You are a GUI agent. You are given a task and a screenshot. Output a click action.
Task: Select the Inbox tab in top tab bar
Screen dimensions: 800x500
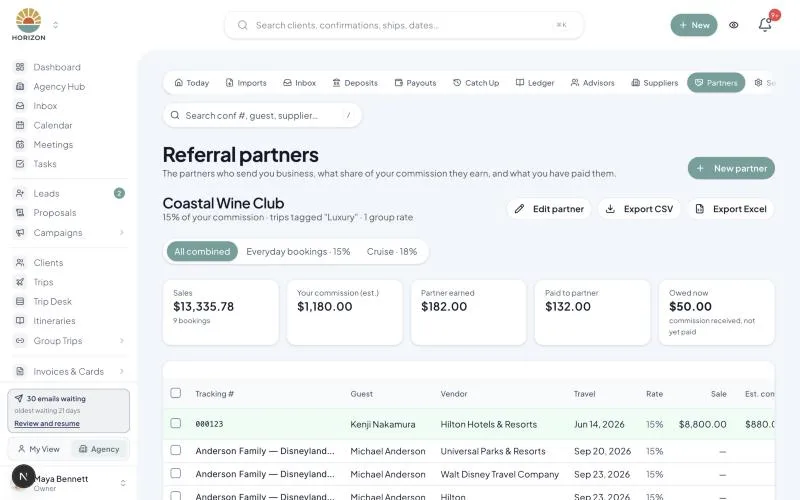(299, 83)
